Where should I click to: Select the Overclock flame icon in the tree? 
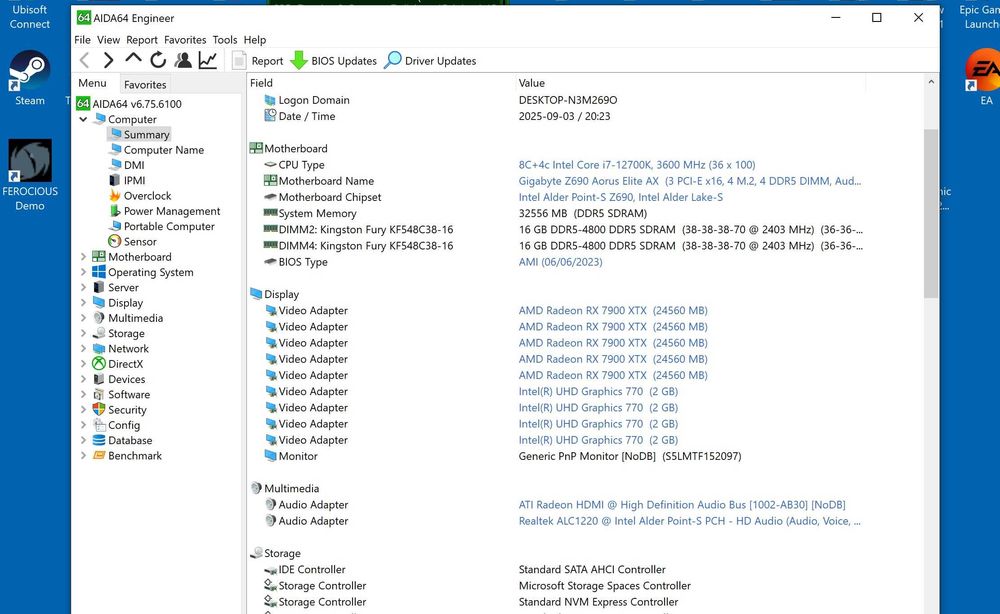coord(115,196)
